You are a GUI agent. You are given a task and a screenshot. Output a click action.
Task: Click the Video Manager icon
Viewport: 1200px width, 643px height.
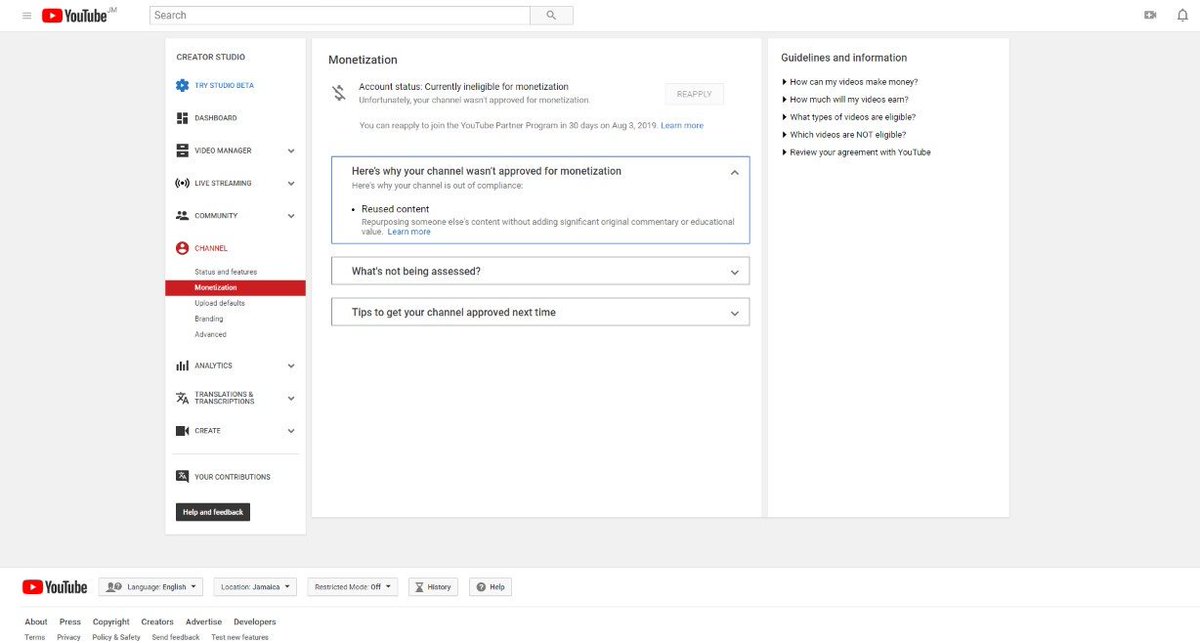click(182, 151)
